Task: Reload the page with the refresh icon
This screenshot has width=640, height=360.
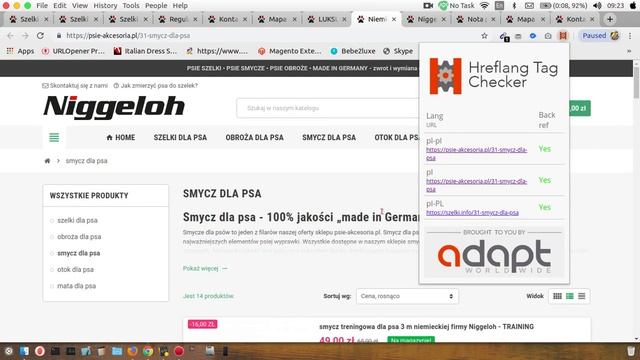Action: click(40, 36)
